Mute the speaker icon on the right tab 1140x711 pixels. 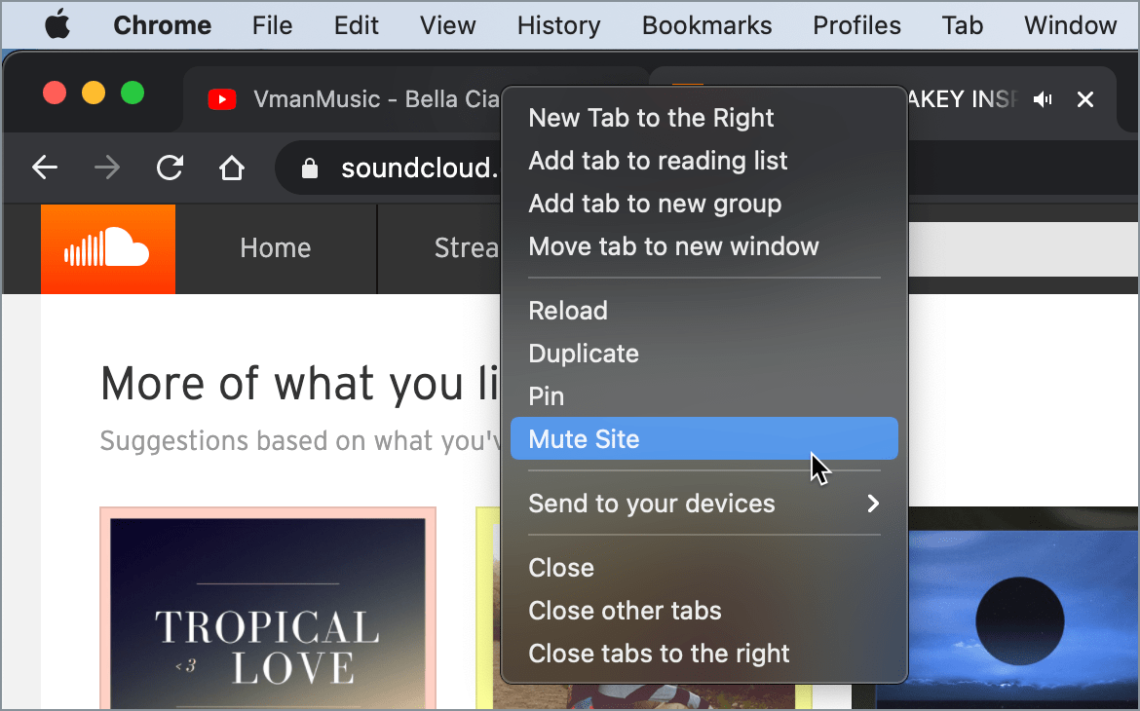point(1042,99)
